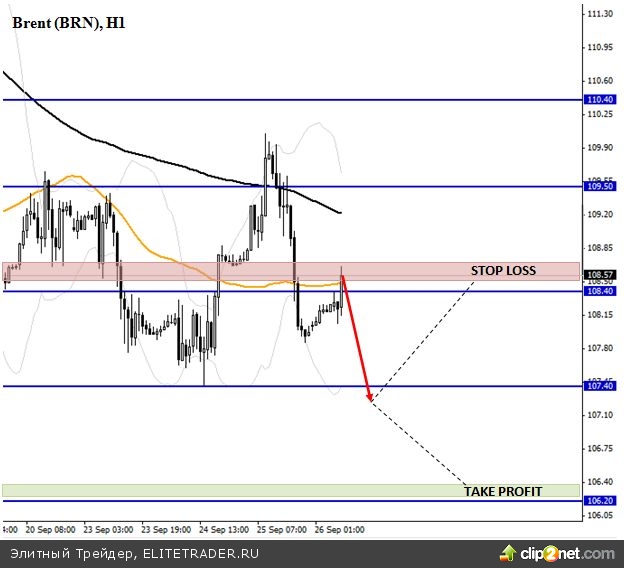Click the 23 Sep 19:00 time label
624x568 pixels.
coord(167,527)
